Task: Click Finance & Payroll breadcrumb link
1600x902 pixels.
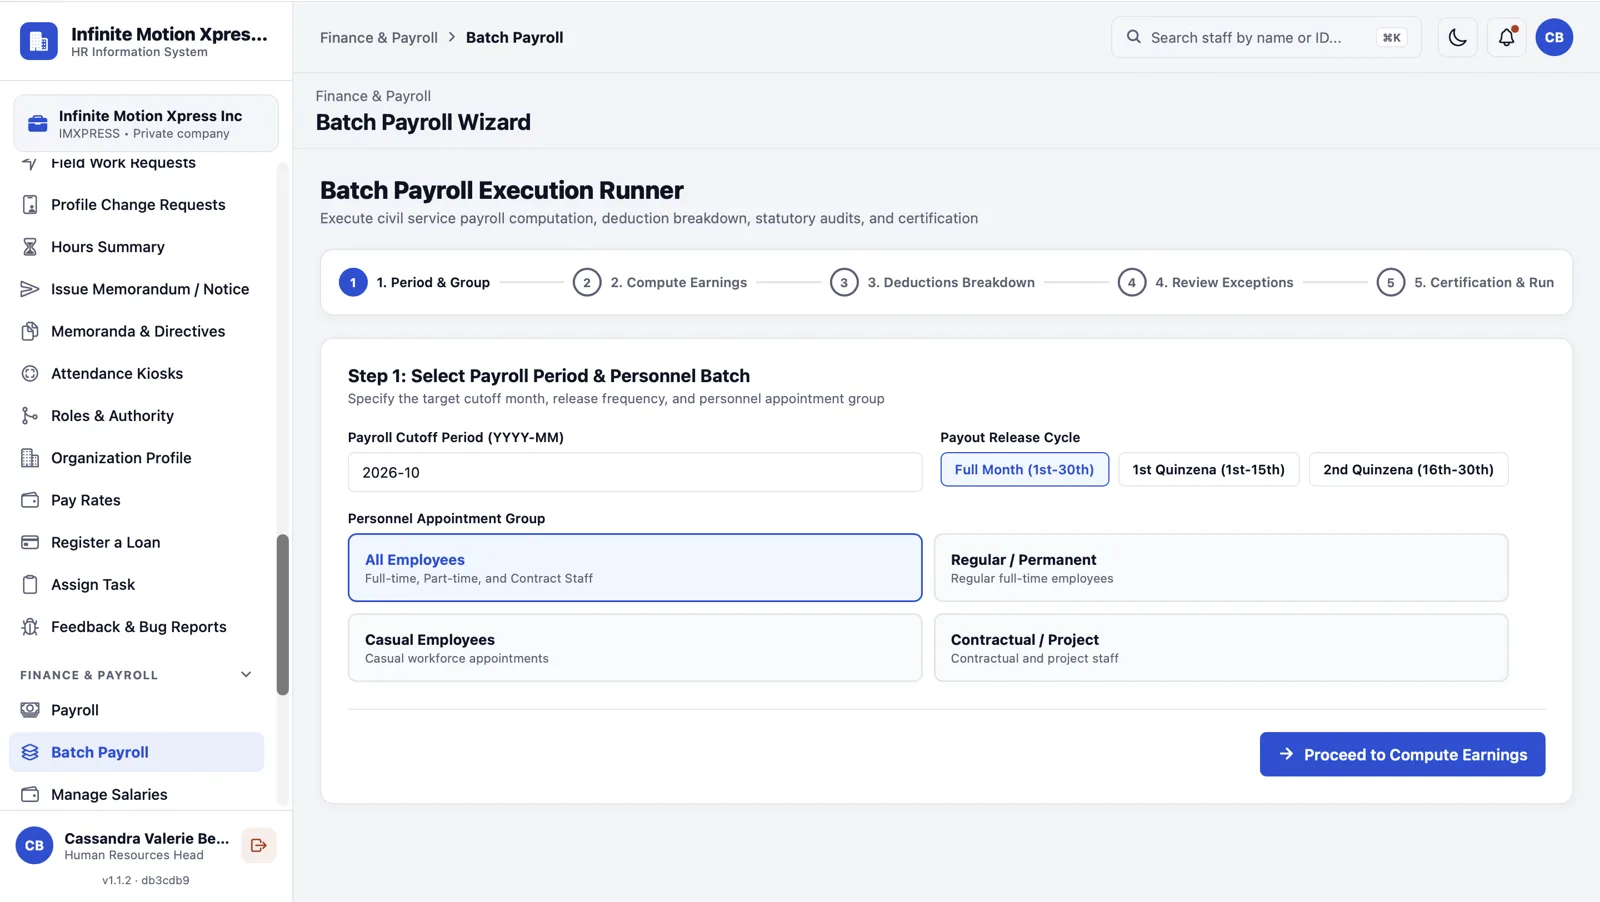Action: (379, 38)
